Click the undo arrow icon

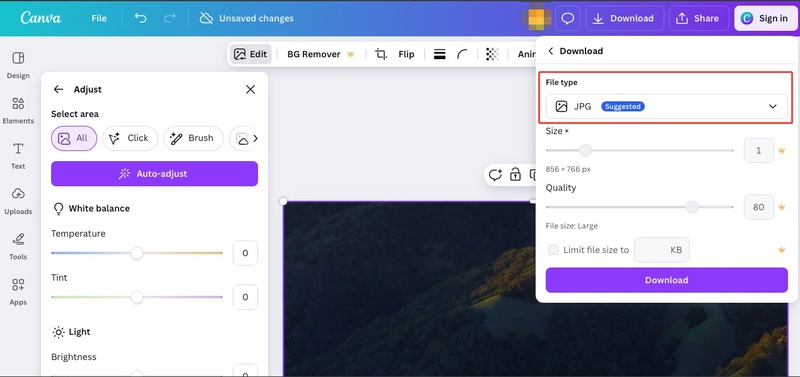pyautogui.click(x=140, y=18)
